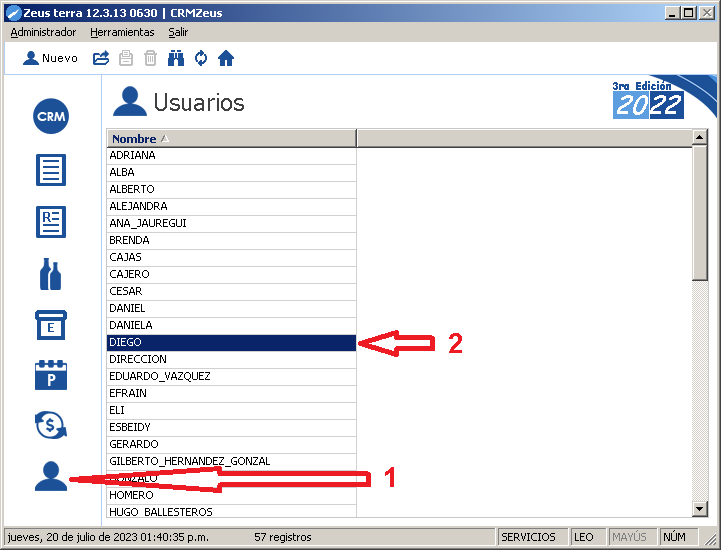The height and width of the screenshot is (550, 721).
Task: Select the CAJERO user row
Action: pyautogui.click(x=232, y=275)
